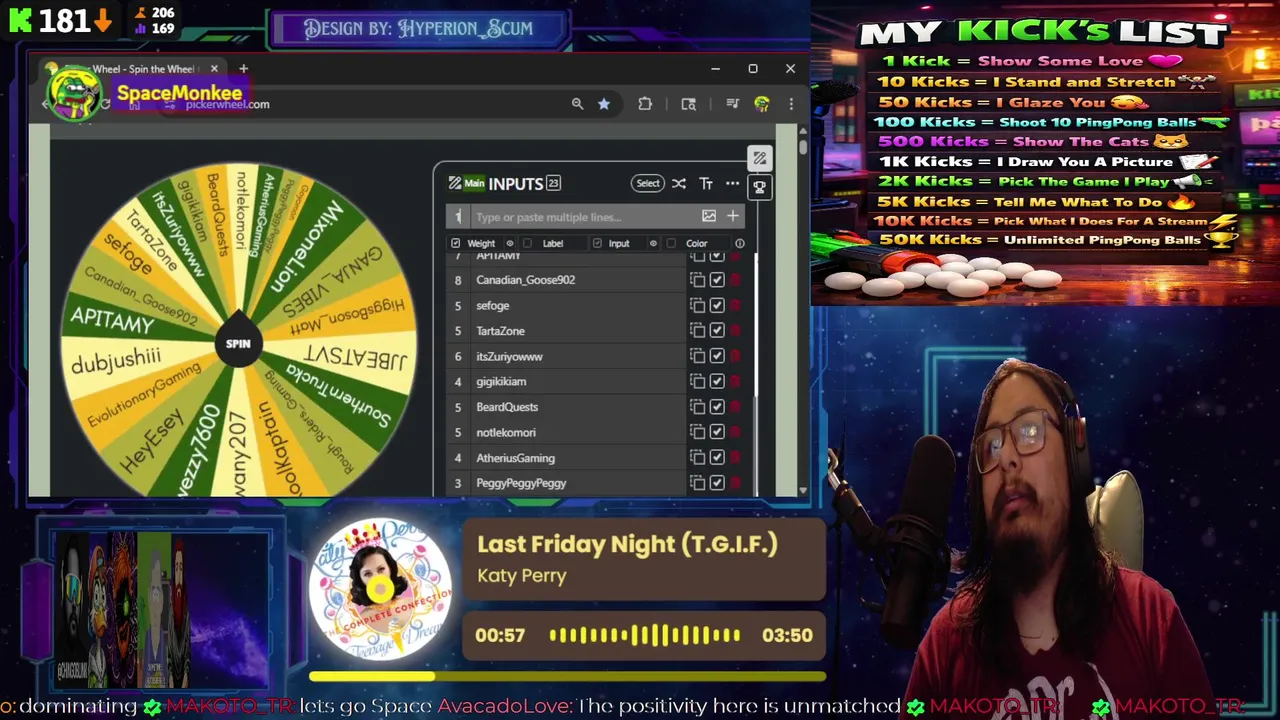Delete the gigikikiam entry
This screenshot has height=720, width=1280.
(737, 382)
